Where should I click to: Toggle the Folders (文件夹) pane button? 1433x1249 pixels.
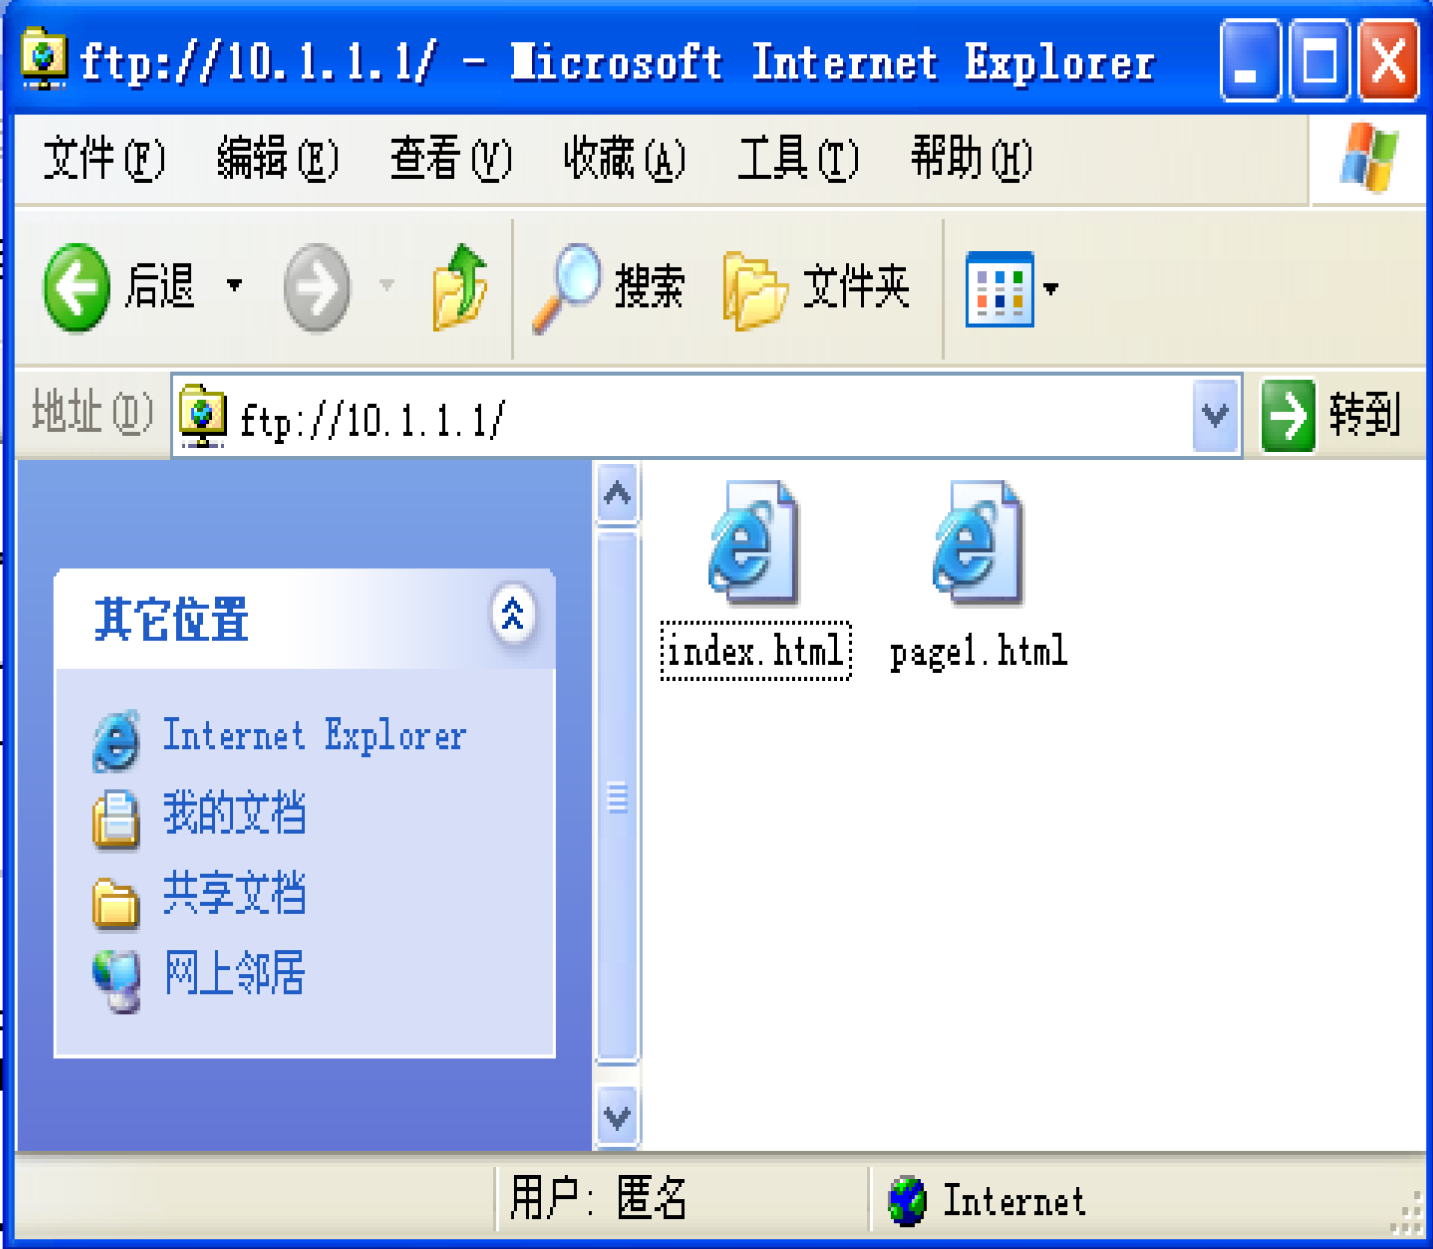(x=816, y=288)
